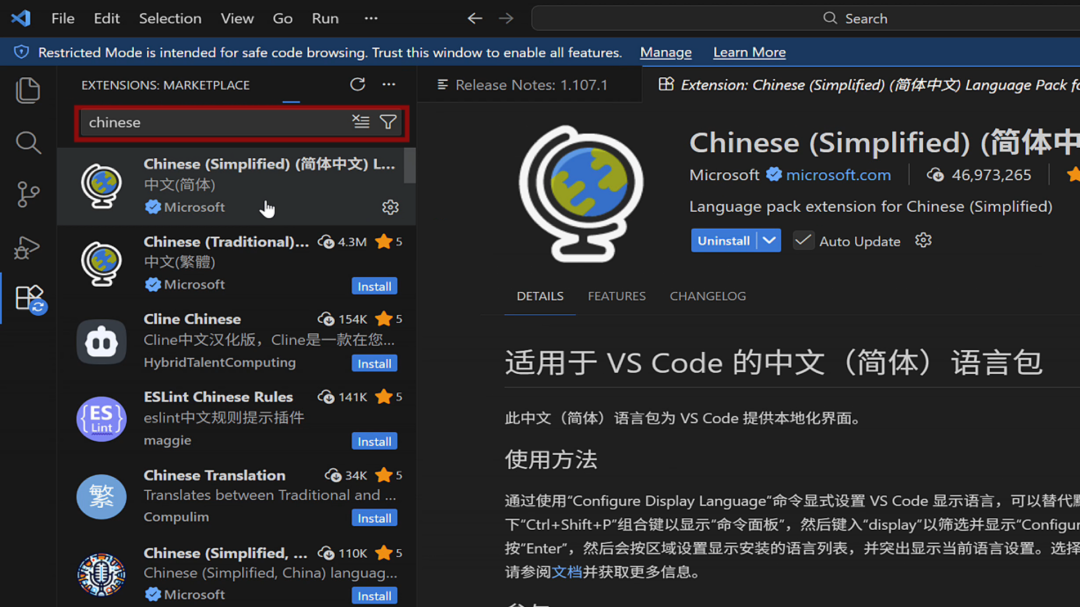Open the Search view in activity bar
This screenshot has width=1080, height=607.
(x=28, y=143)
